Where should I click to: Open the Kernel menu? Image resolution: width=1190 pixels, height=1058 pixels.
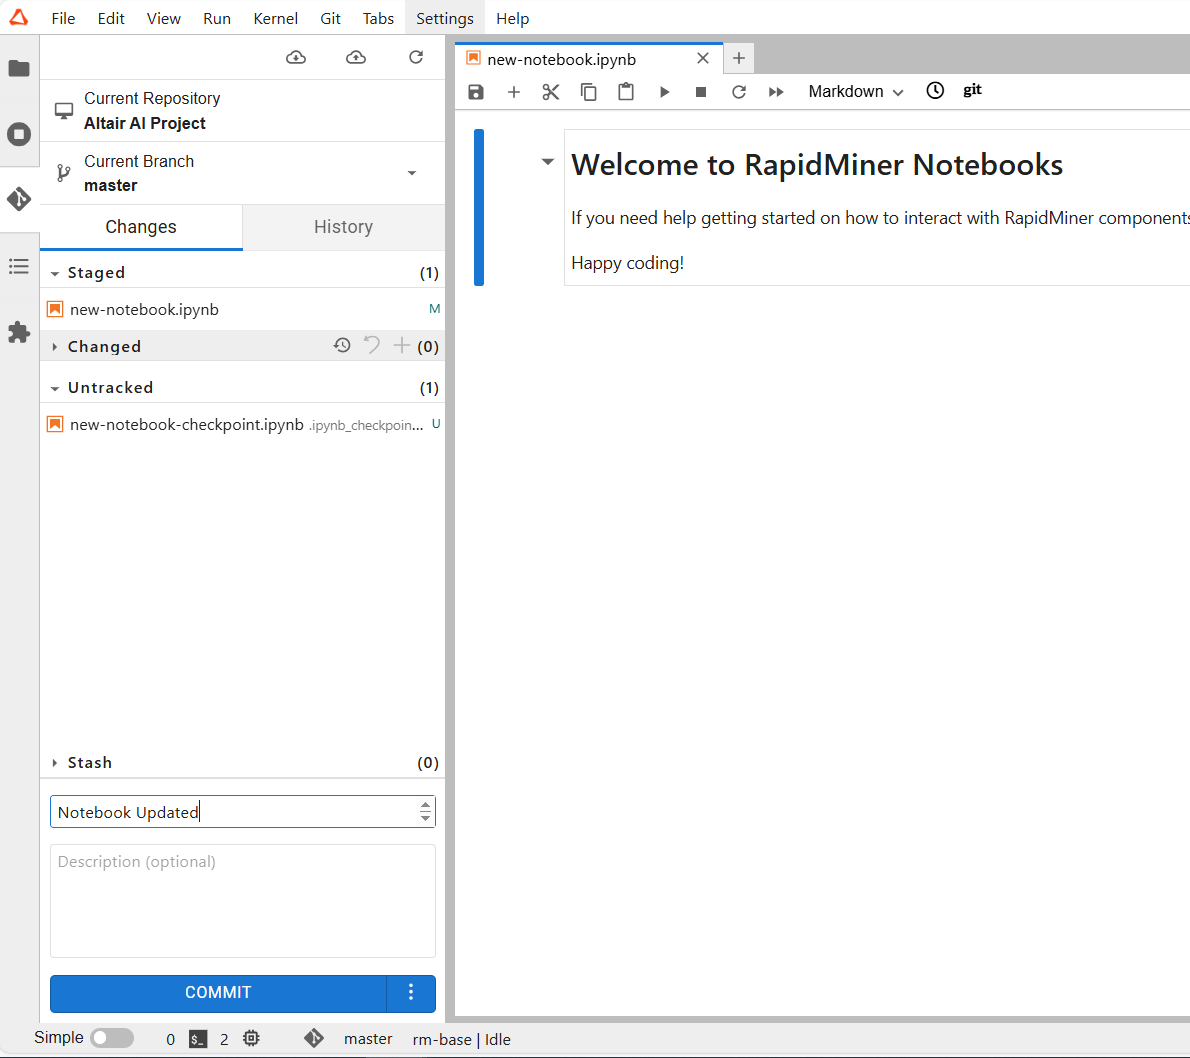coord(275,18)
